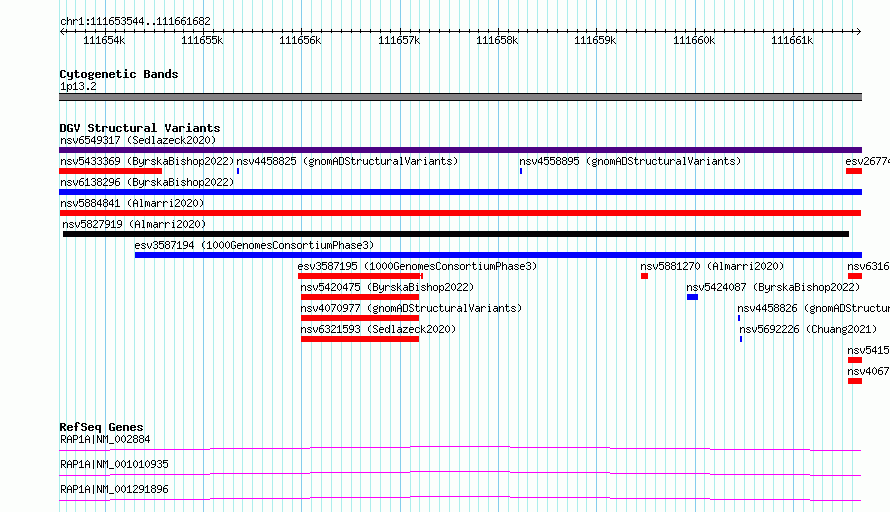Select the purple nsv6549317 variant bar
The height and width of the screenshot is (512, 890).
[x=460, y=150]
